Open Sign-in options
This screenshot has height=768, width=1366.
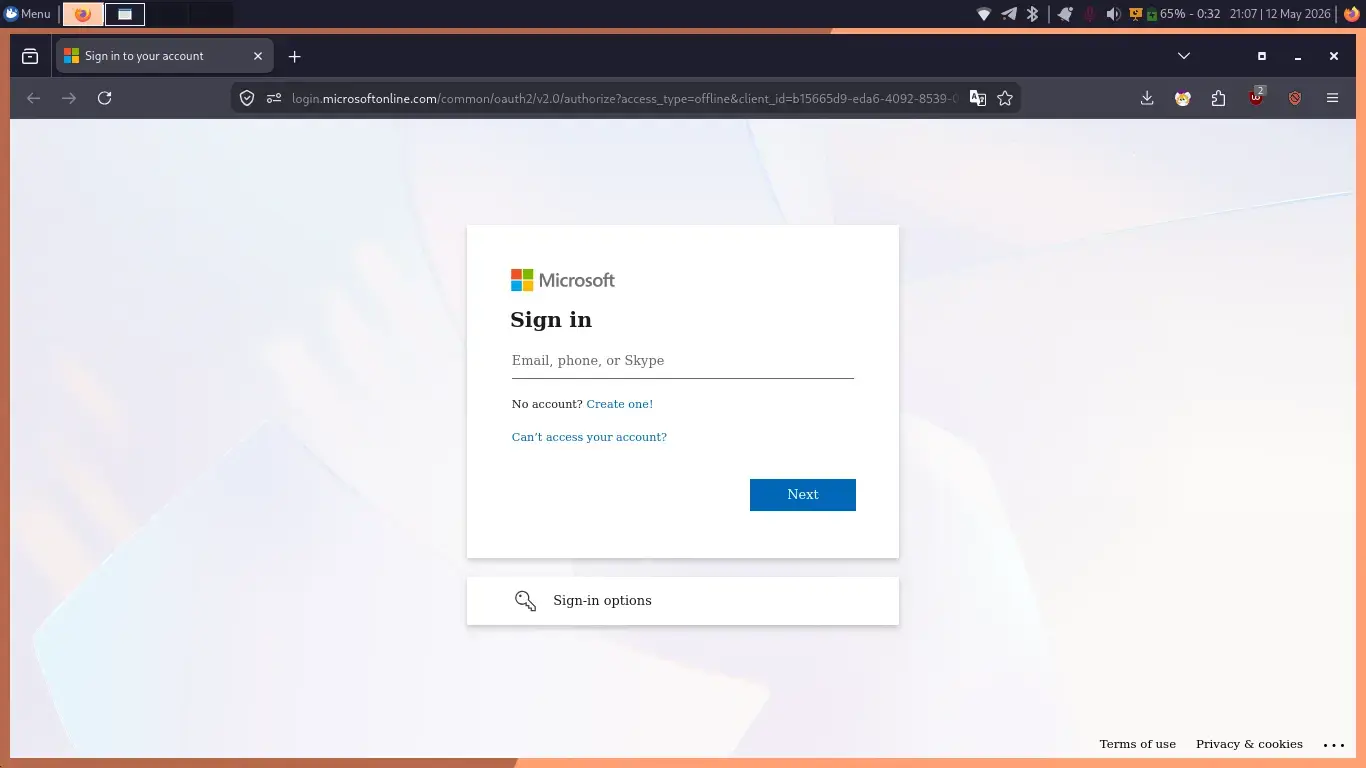pyautogui.click(x=683, y=601)
